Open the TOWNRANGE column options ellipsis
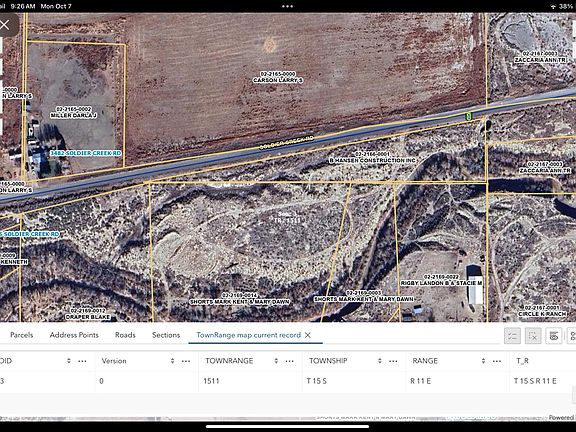 pos(289,361)
